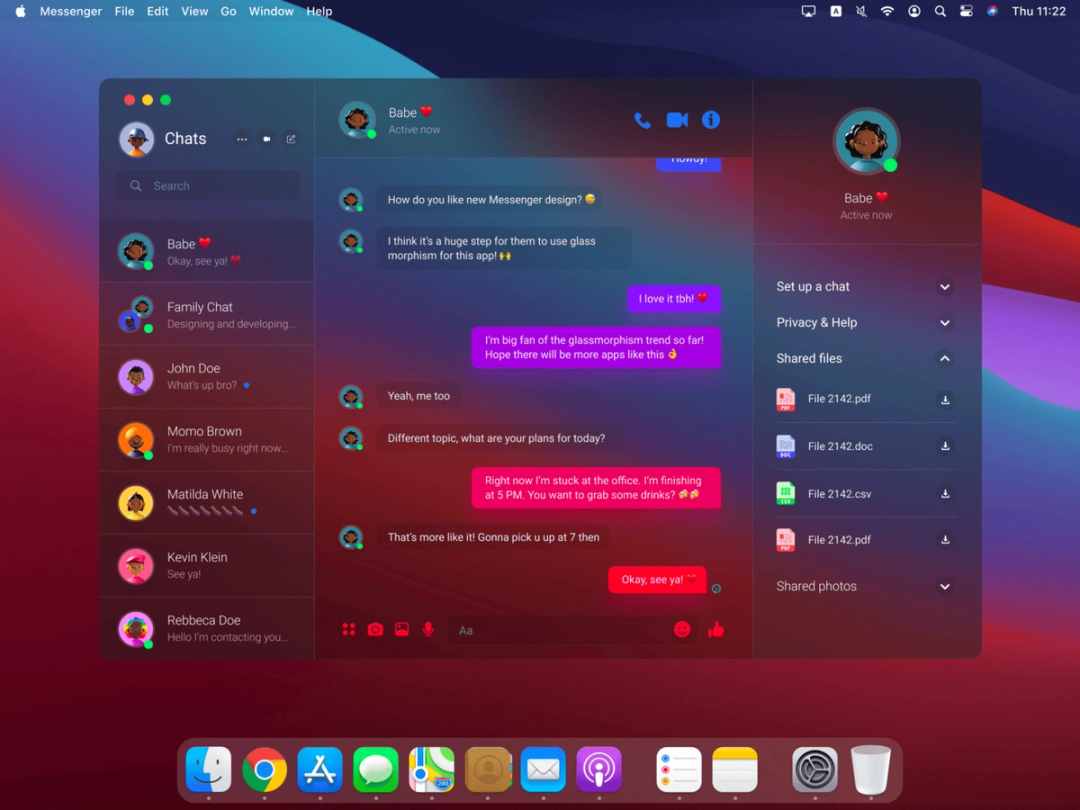1080x810 pixels.
Task: Open Reminders from the Dock
Action: 679,769
